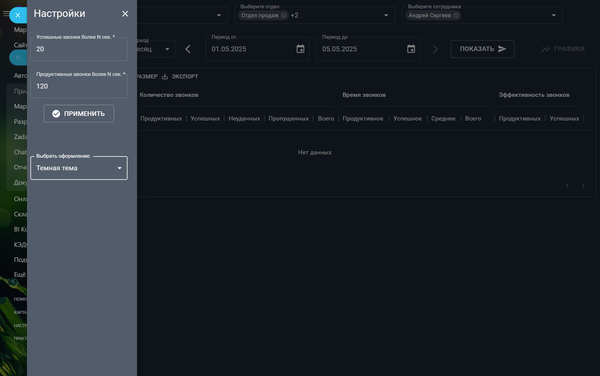Click the ПОКАЗАТЬ button
Screen dimensions: 600x376
pyautogui.click(x=482, y=49)
